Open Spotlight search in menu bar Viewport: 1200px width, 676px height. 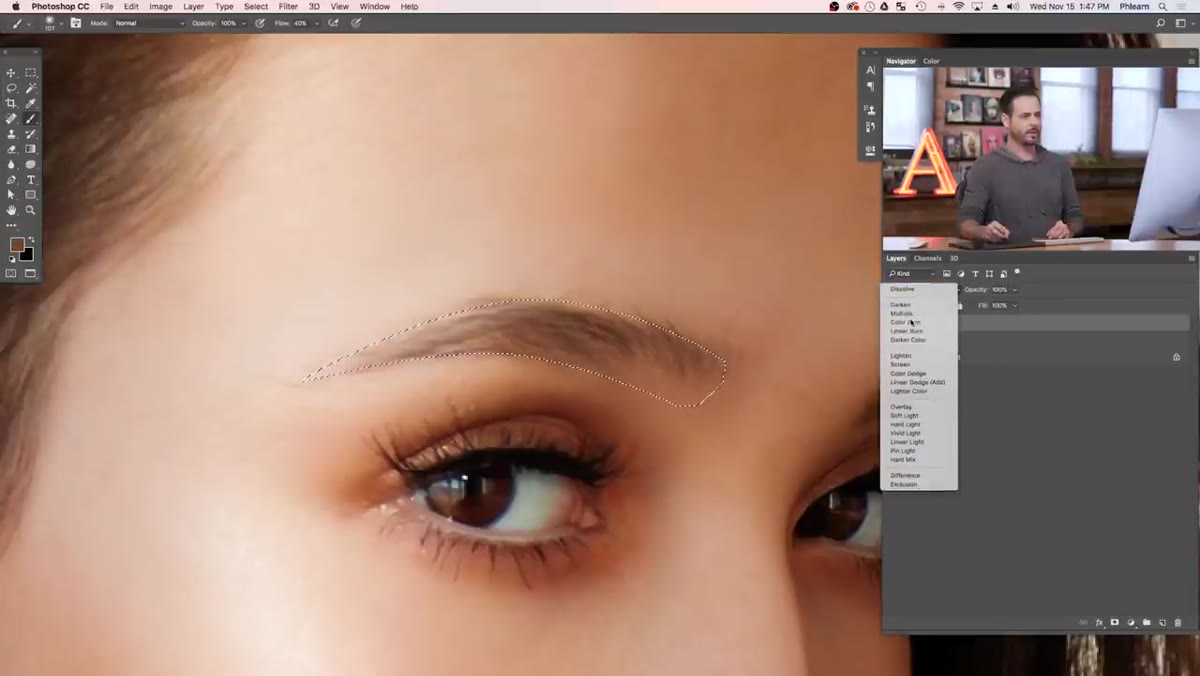1161,7
